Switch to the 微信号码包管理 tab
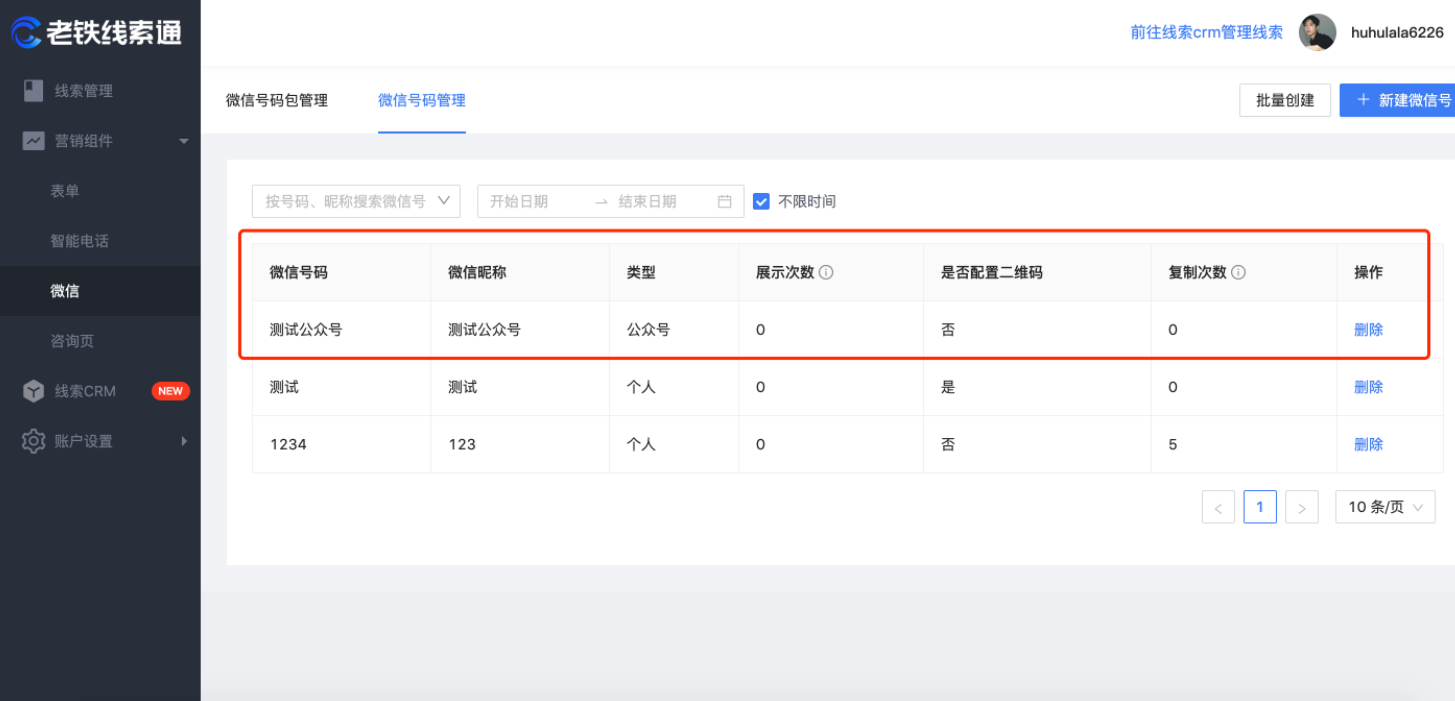The height and width of the screenshot is (701, 1455). [278, 100]
